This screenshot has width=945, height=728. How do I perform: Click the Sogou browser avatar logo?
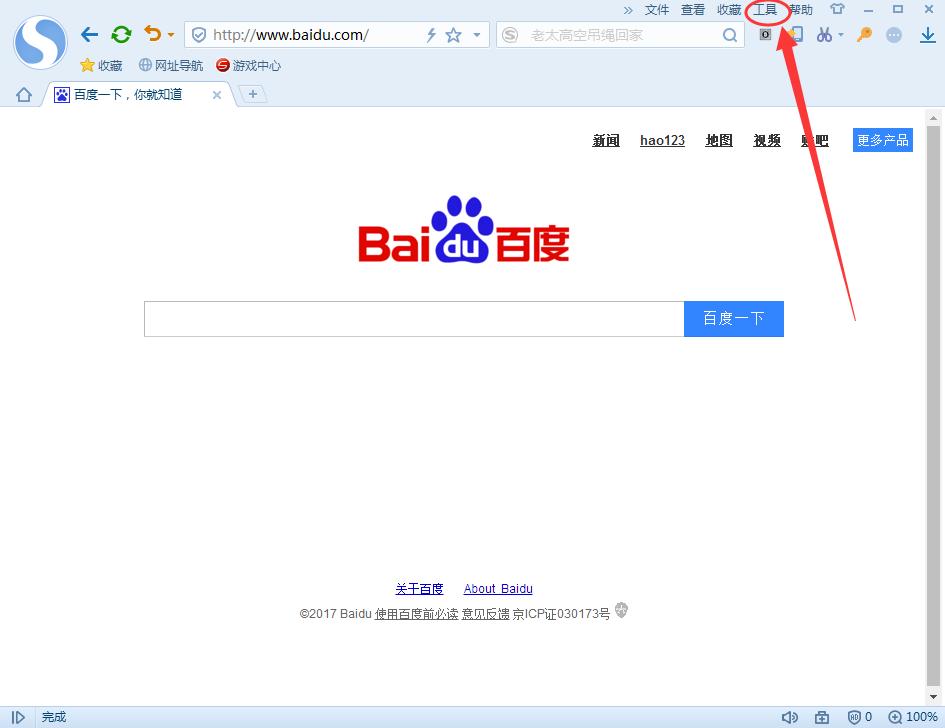click(x=40, y=42)
